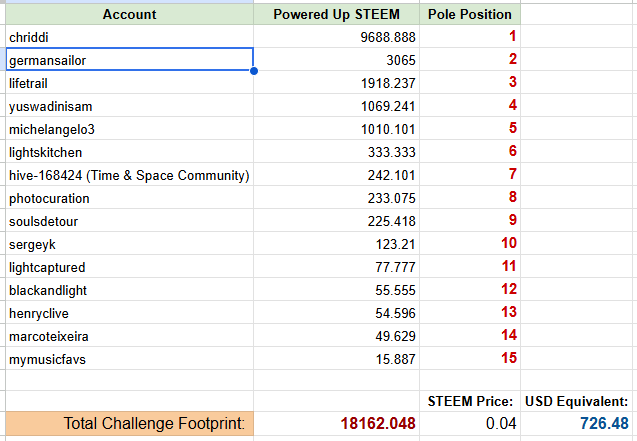637x441 pixels.
Task: Select the lifetrail account cell
Action: (130, 83)
